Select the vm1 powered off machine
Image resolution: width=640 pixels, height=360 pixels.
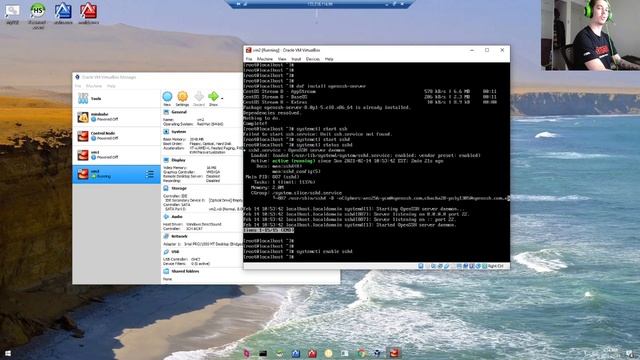(x=116, y=155)
